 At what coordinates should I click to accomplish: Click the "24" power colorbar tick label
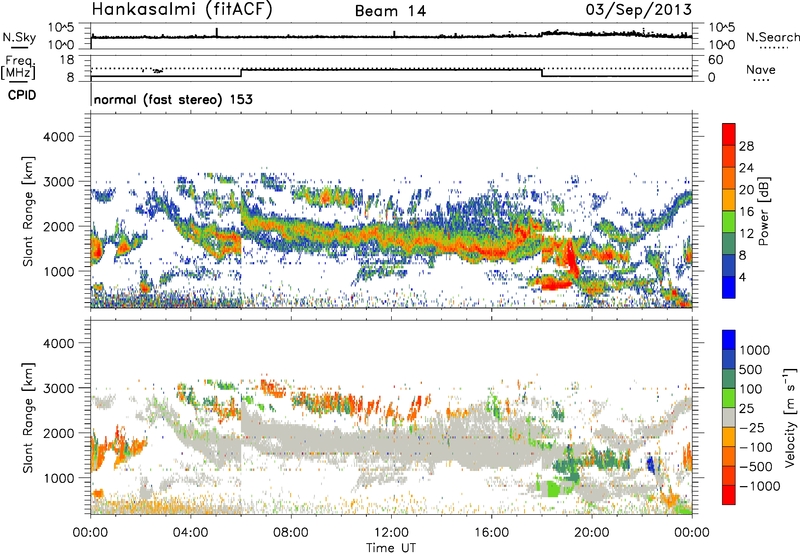746,168
